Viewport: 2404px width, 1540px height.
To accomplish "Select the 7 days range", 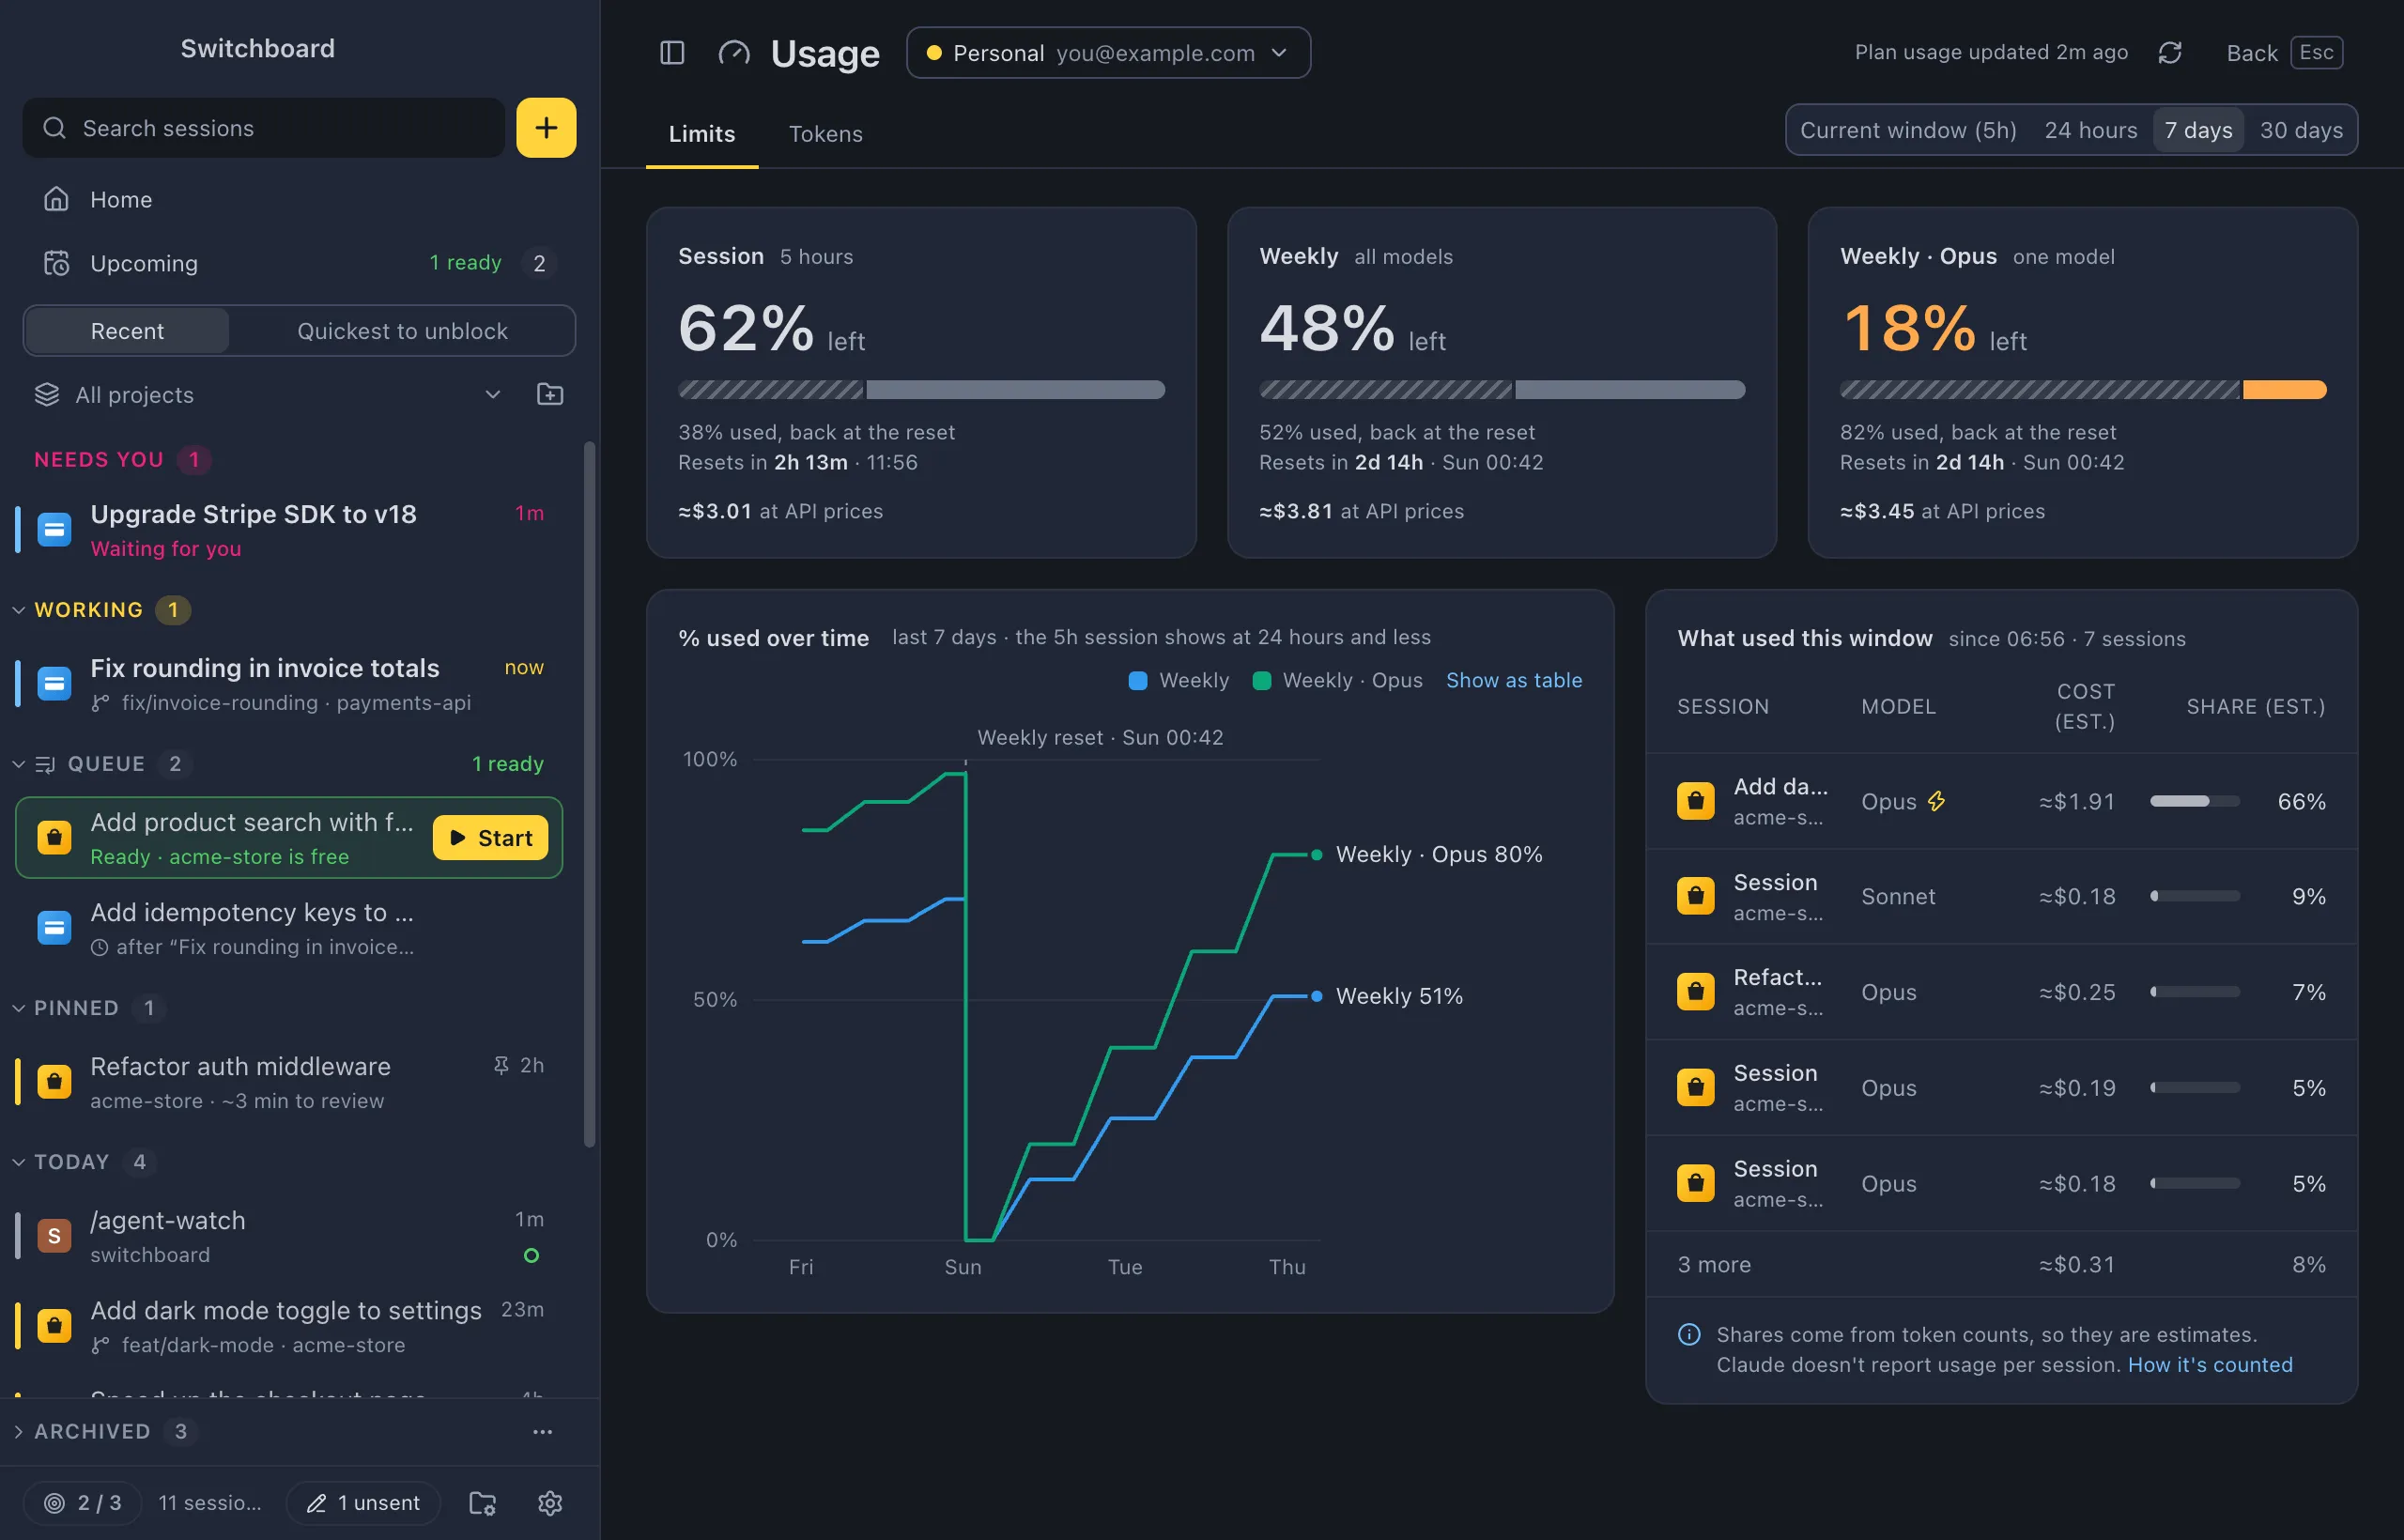I will pos(2198,130).
